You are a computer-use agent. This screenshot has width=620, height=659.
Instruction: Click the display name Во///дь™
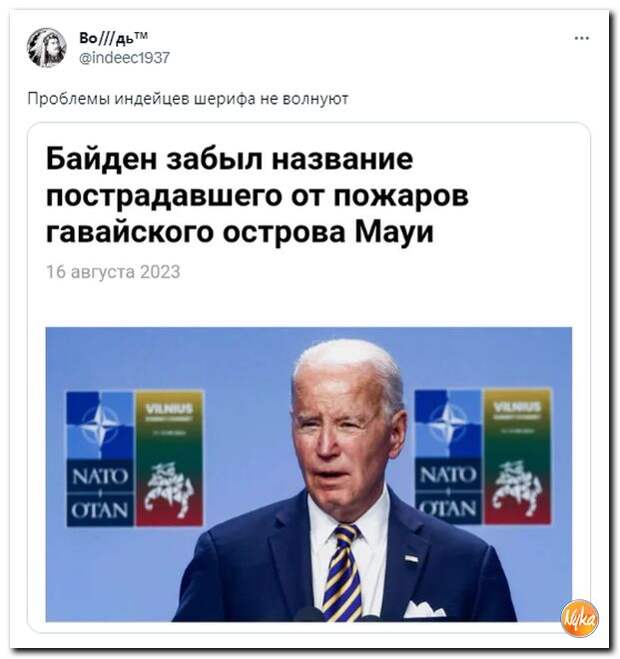(113, 38)
